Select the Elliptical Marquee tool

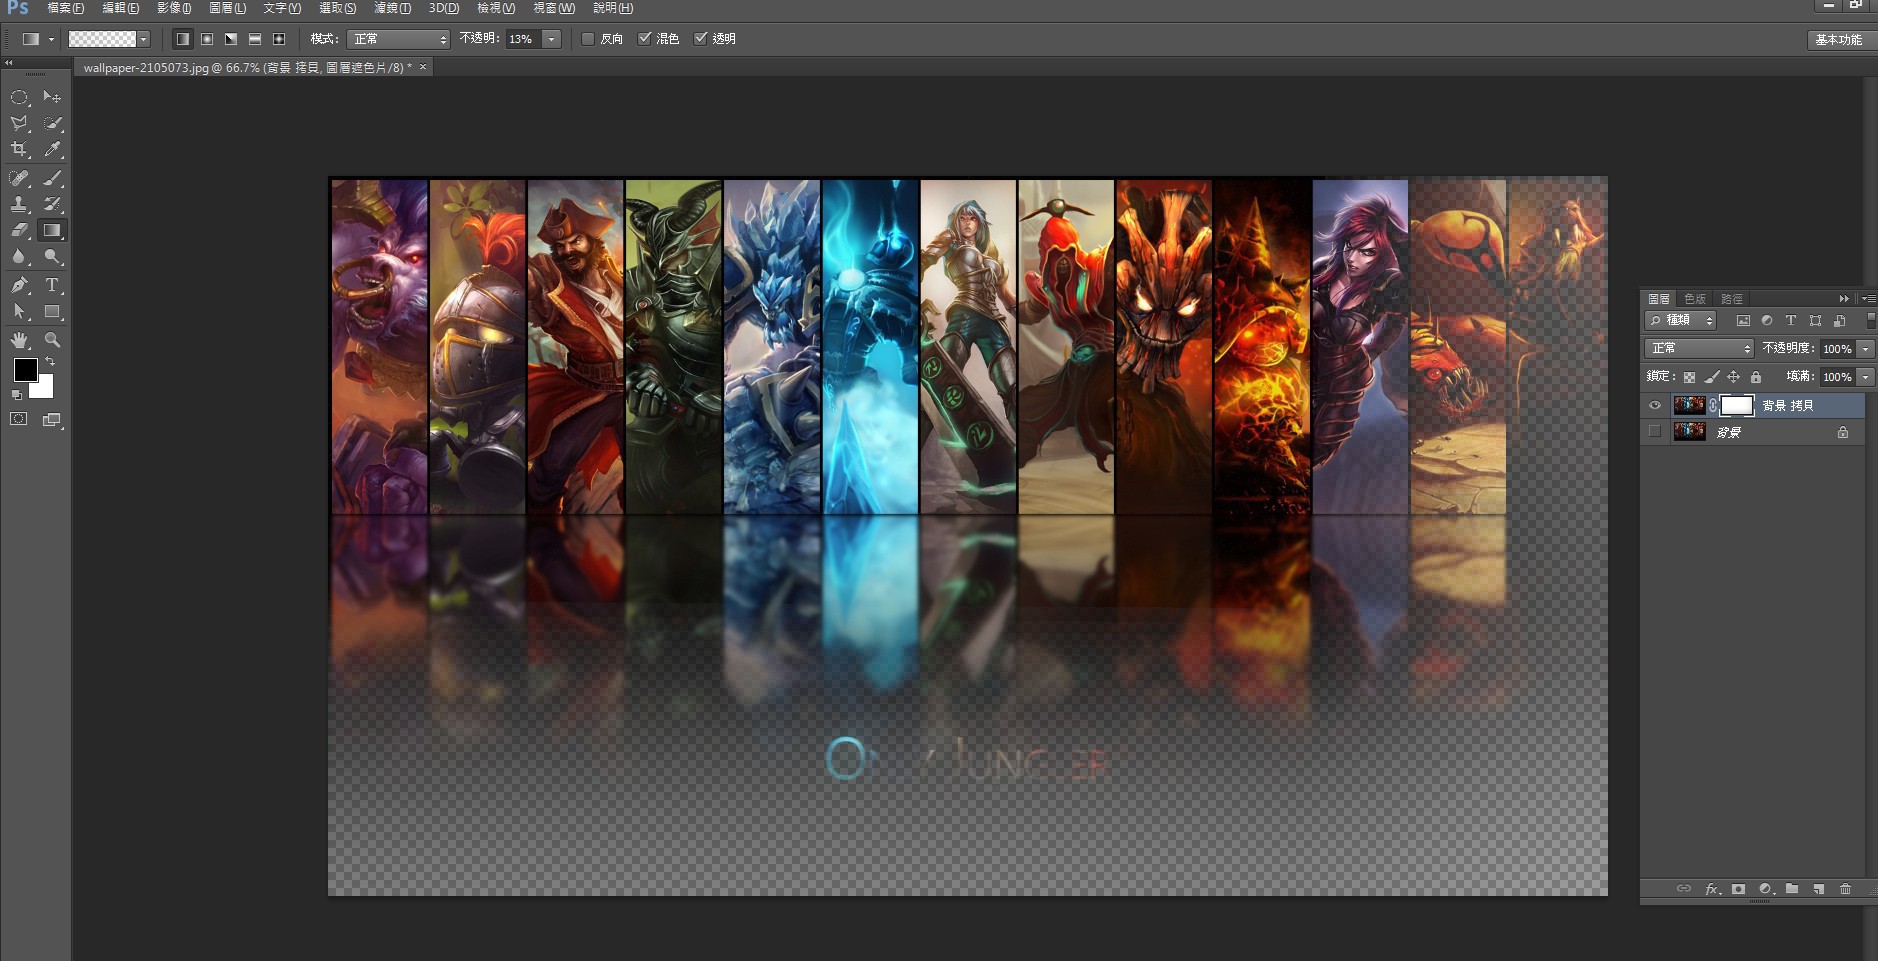[x=19, y=97]
